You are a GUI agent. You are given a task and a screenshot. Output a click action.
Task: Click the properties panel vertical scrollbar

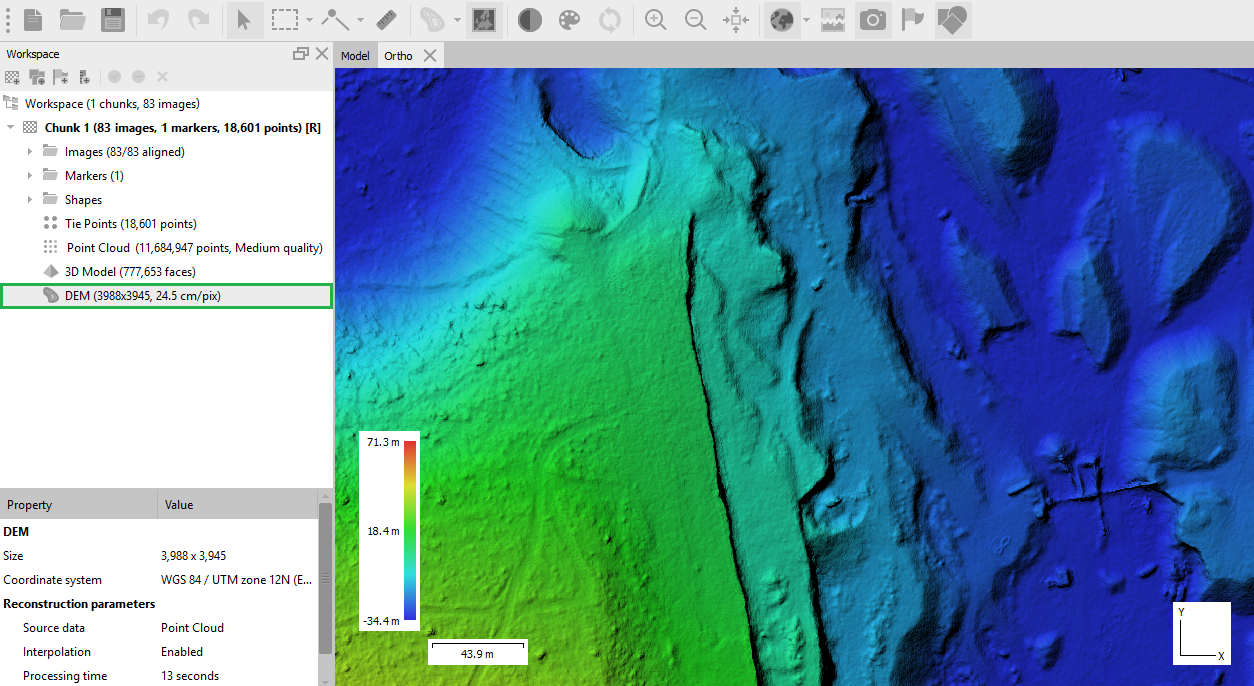[x=325, y=580]
